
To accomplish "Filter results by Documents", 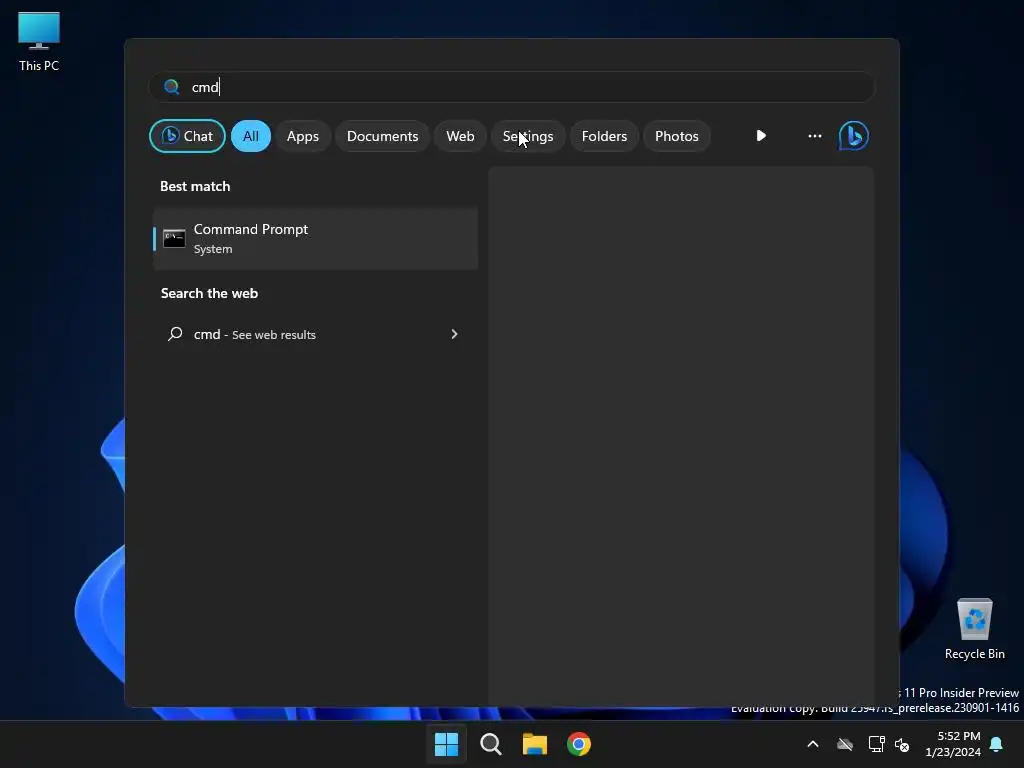I will (383, 136).
